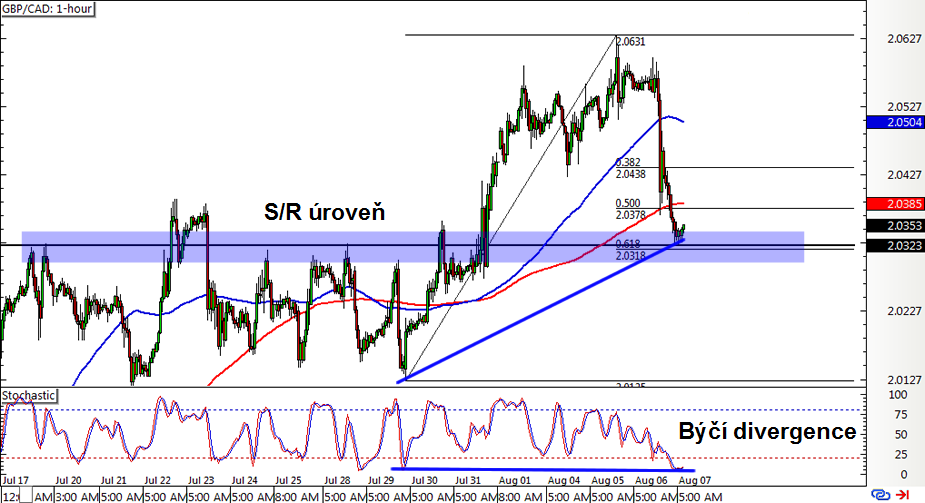Click the 3:00 AM time cell

coord(77,497)
